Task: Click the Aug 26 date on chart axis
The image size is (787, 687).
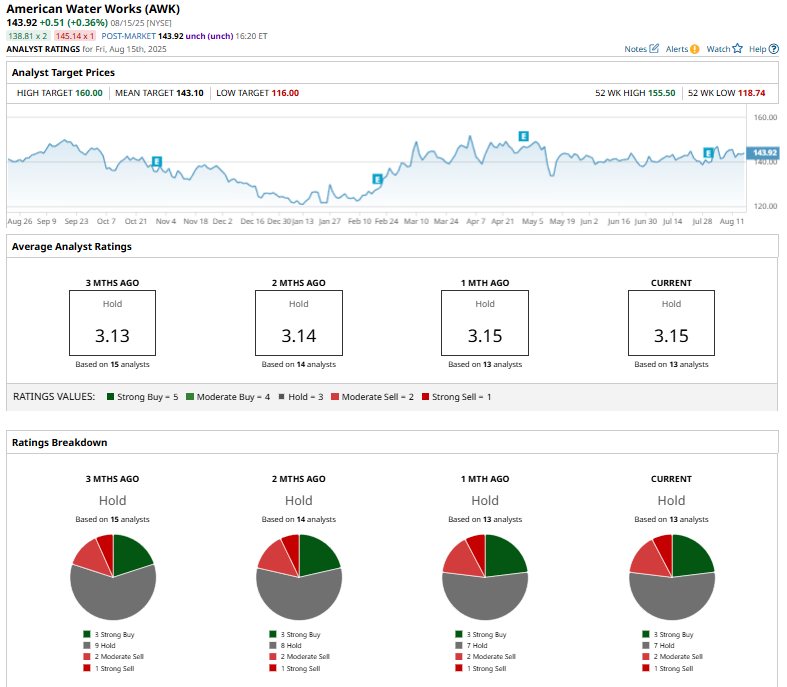Action: point(20,221)
